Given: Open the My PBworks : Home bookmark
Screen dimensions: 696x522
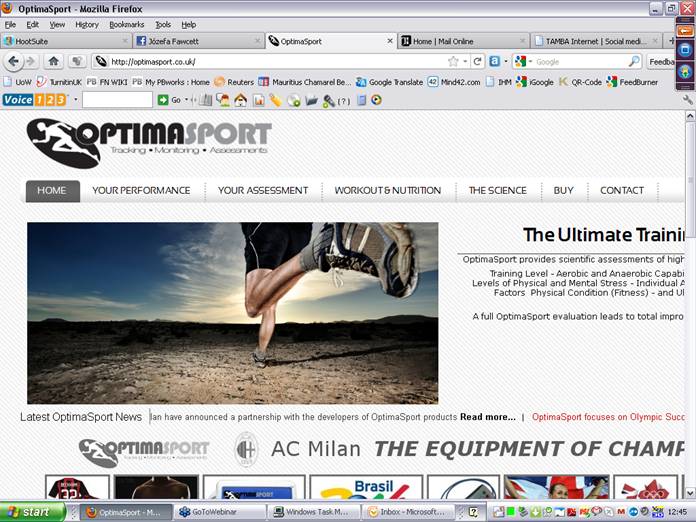Looking at the screenshot, I should pyautogui.click(x=171, y=82).
